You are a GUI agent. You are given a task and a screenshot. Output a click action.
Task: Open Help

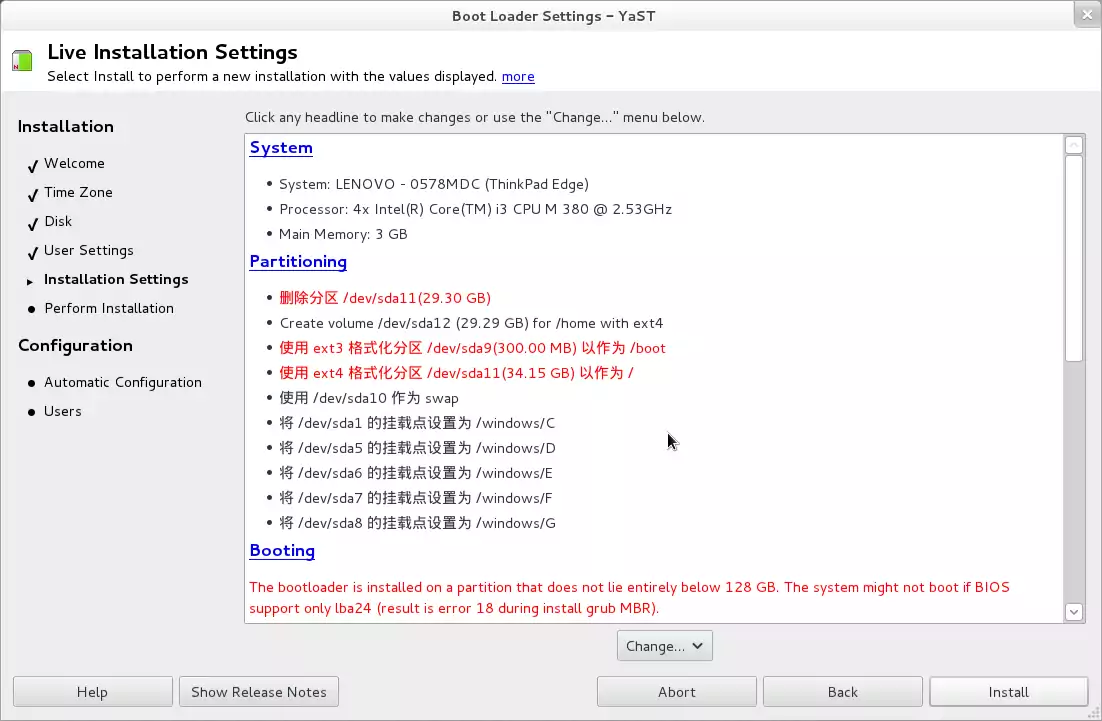(92, 692)
